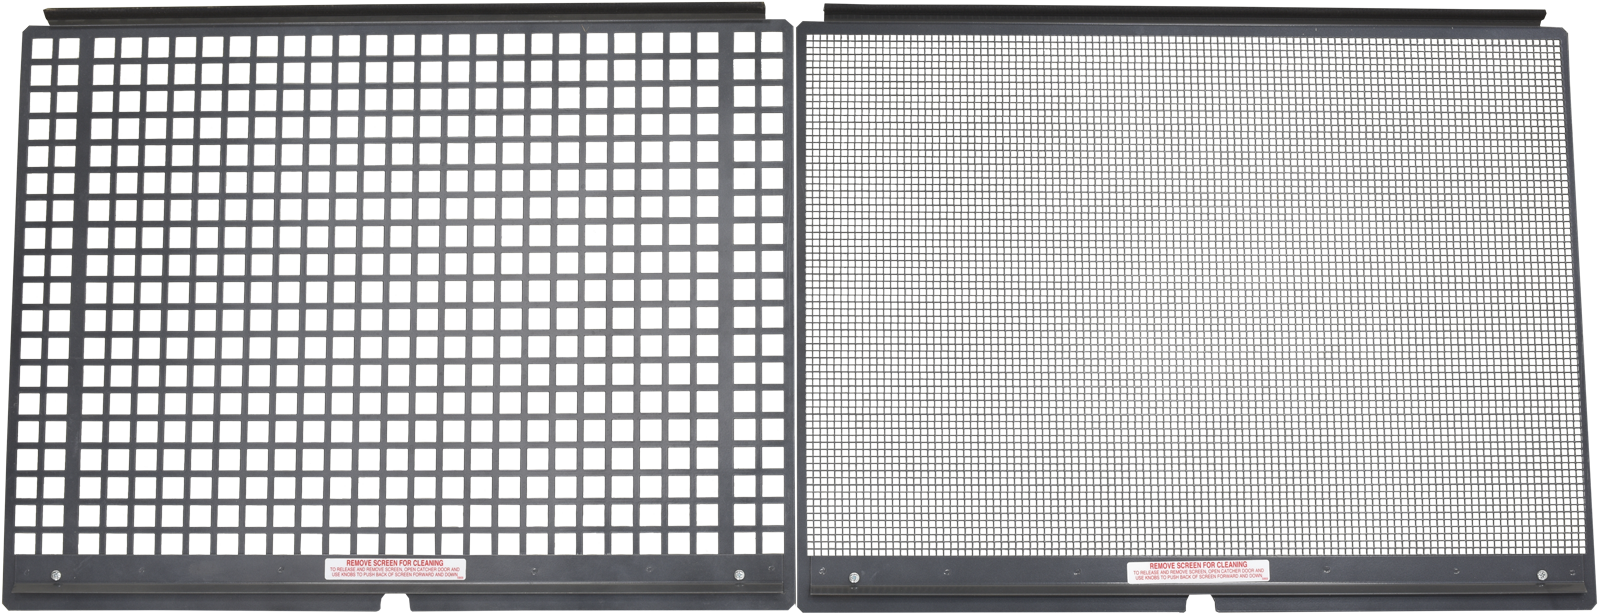Click the bottom-left screw on the coarse screen
Viewport: 1600px width, 614px height.
point(55,575)
